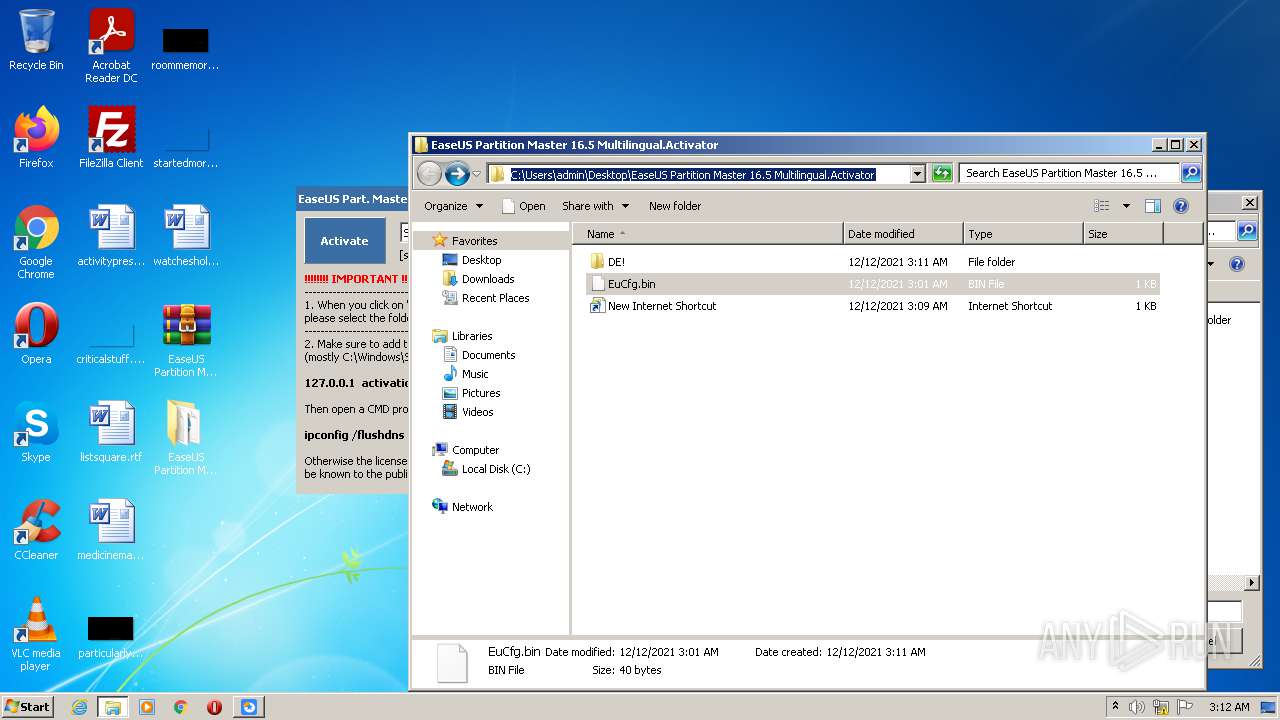The image size is (1280, 720).
Task: Open the address bar history dropdown
Action: pos(917,174)
